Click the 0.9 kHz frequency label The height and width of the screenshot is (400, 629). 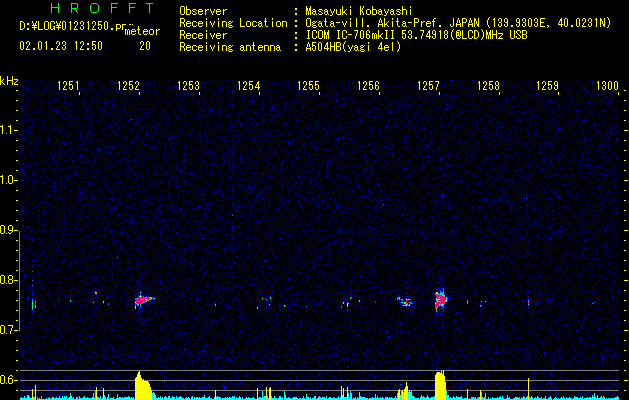(7, 230)
